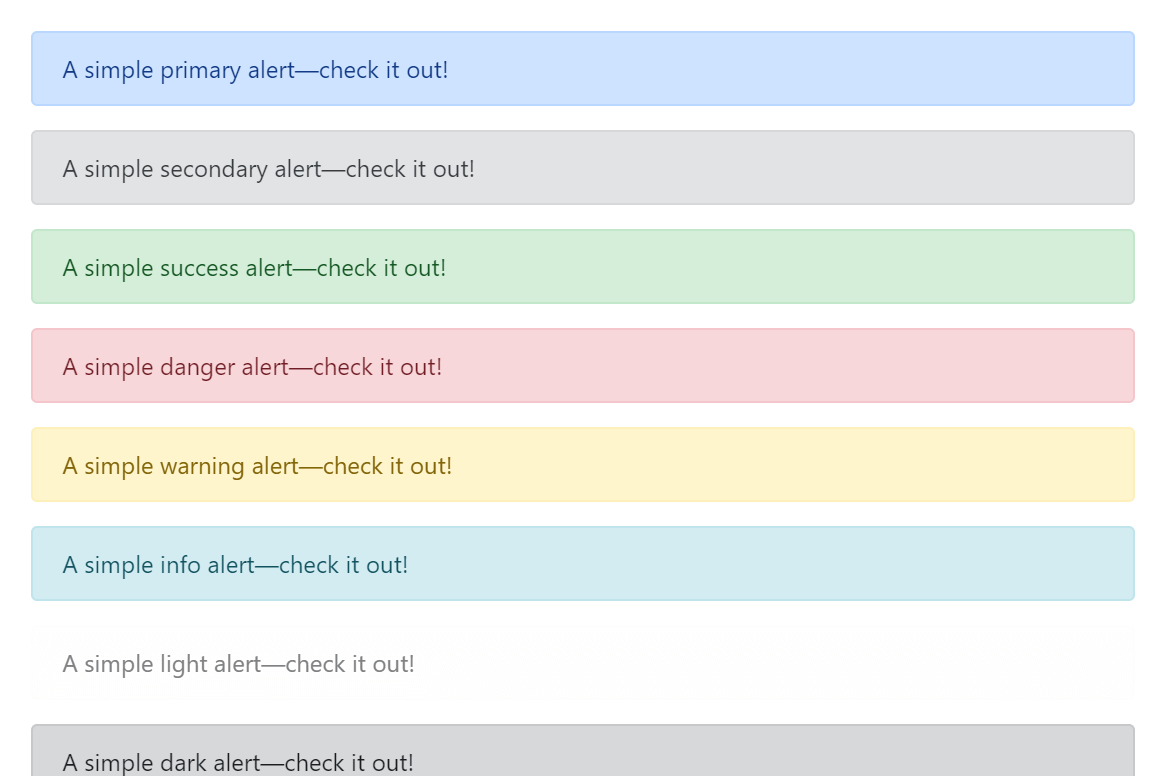Click the info alert box
This screenshot has width=1168, height=776.
pyautogui.click(x=584, y=563)
